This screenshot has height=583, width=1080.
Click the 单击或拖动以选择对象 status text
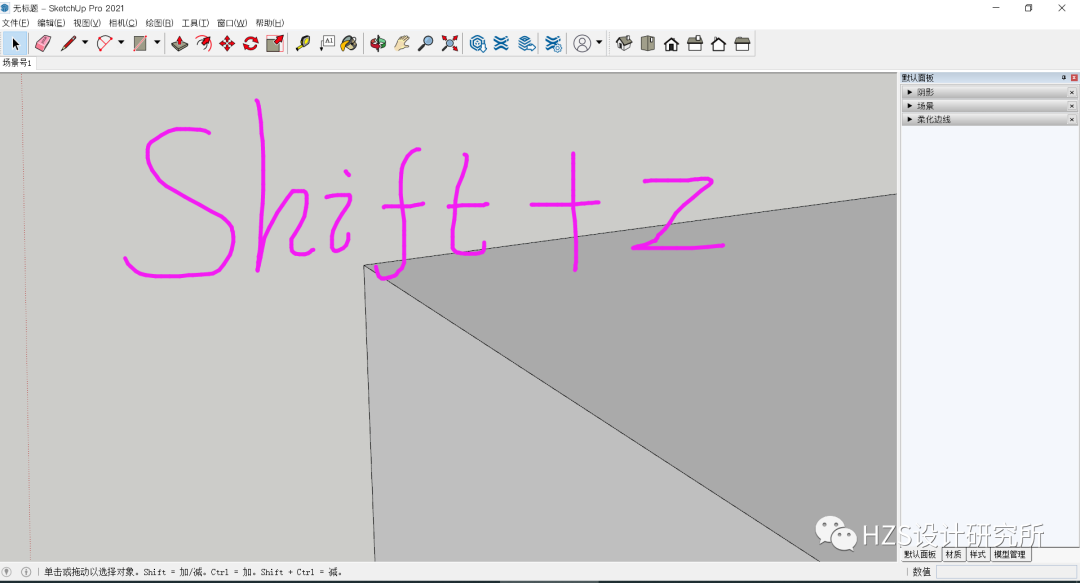[x=91, y=572]
